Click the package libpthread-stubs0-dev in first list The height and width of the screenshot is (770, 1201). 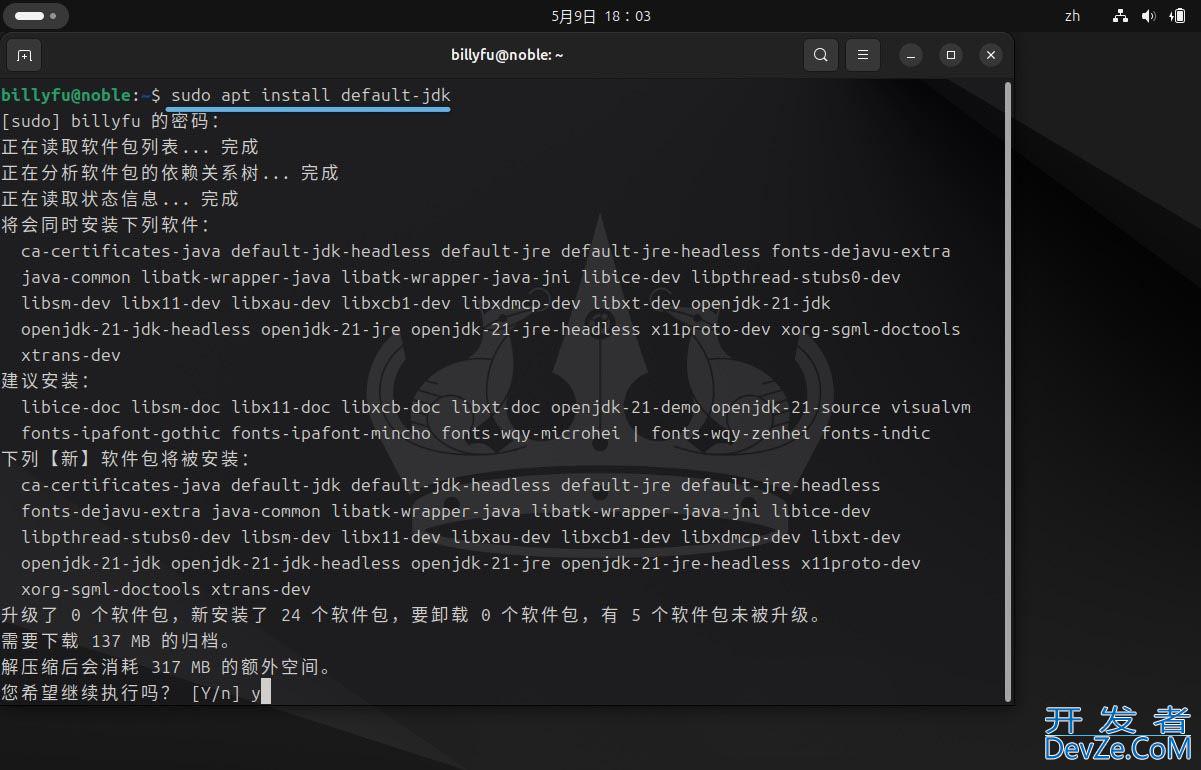[796, 277]
